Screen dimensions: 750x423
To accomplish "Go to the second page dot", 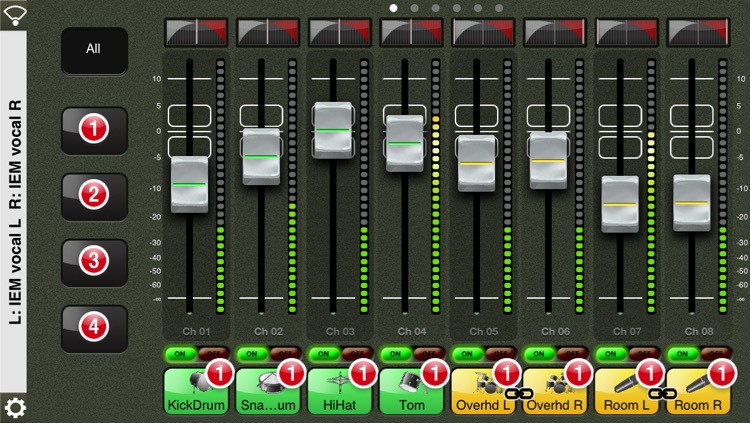I will coord(415,8).
